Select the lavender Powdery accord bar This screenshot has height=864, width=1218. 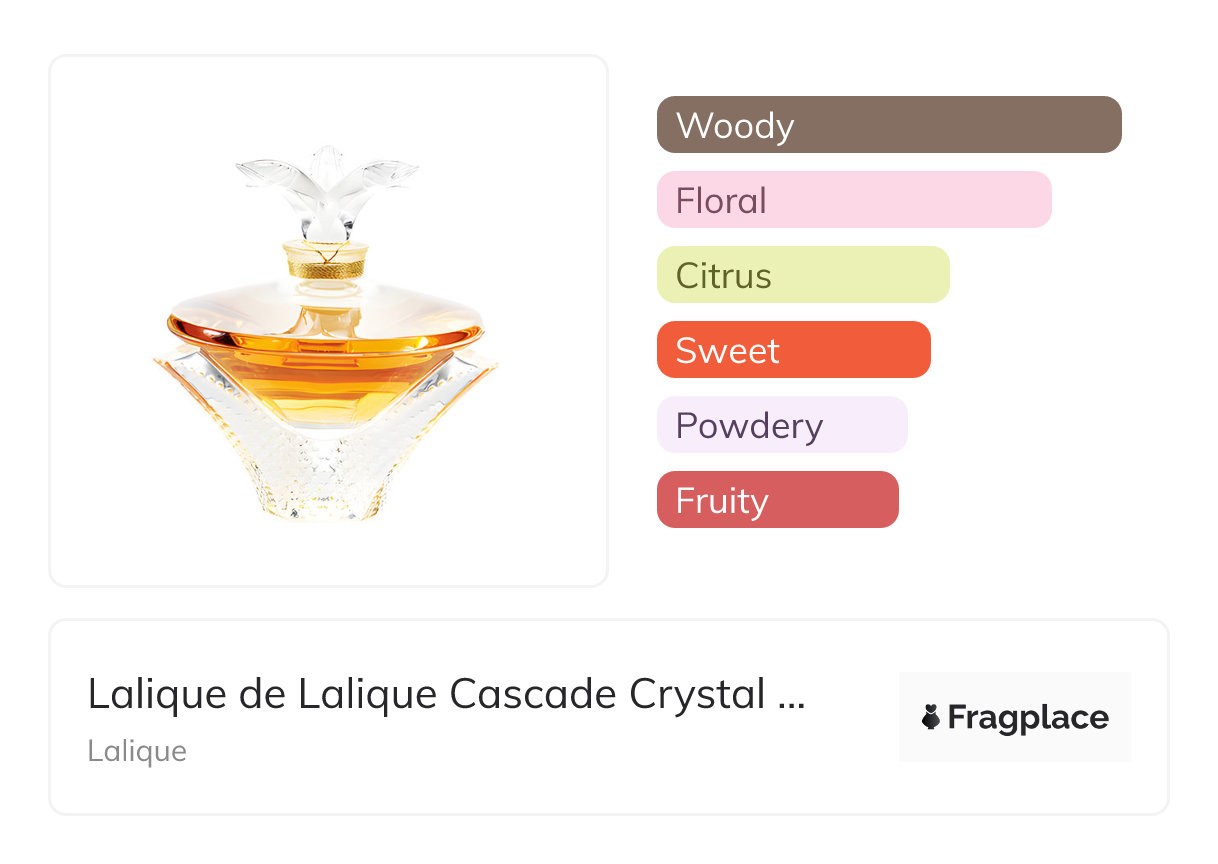pyautogui.click(x=781, y=425)
